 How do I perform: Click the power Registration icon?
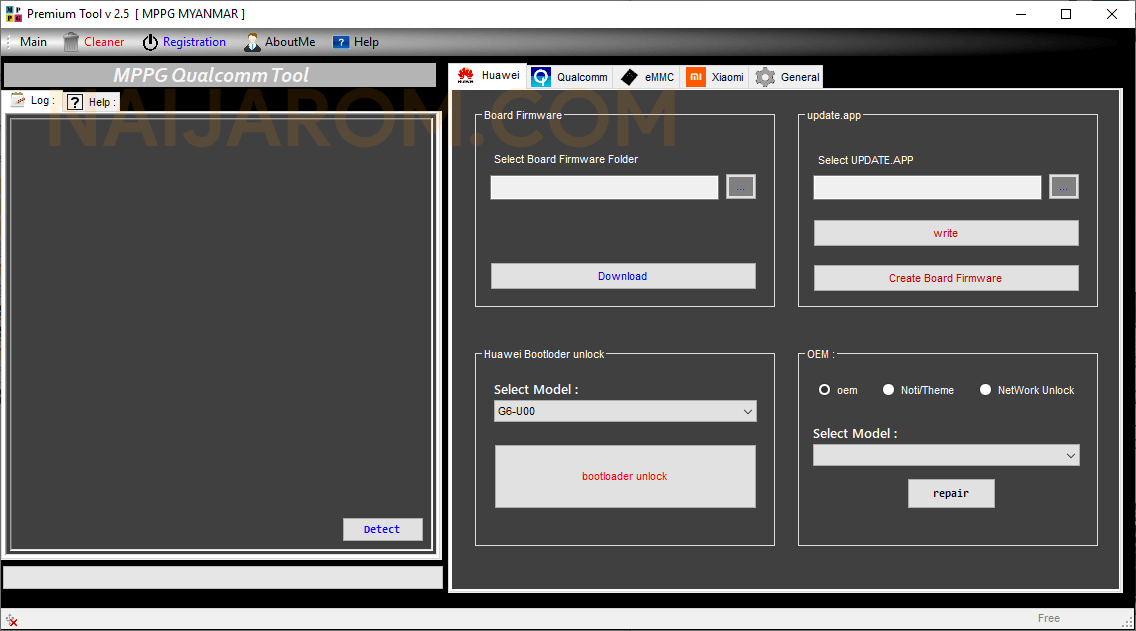pos(150,42)
